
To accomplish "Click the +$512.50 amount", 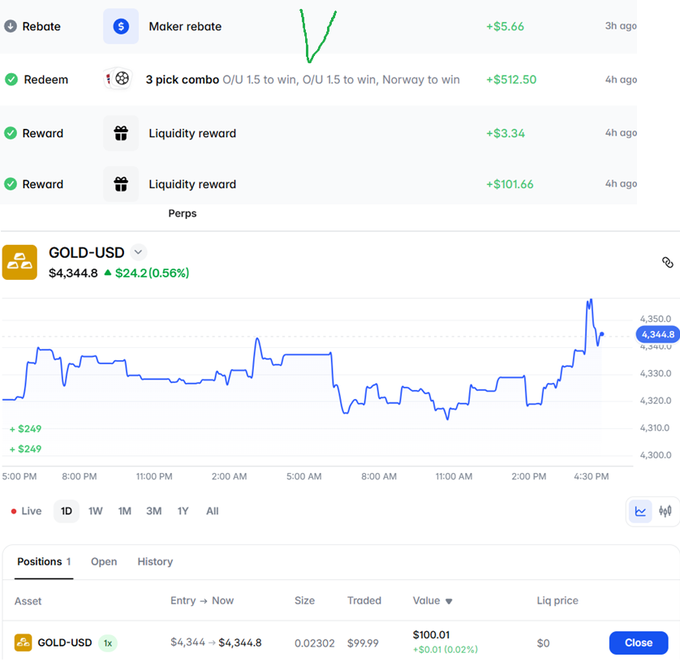I will point(511,80).
